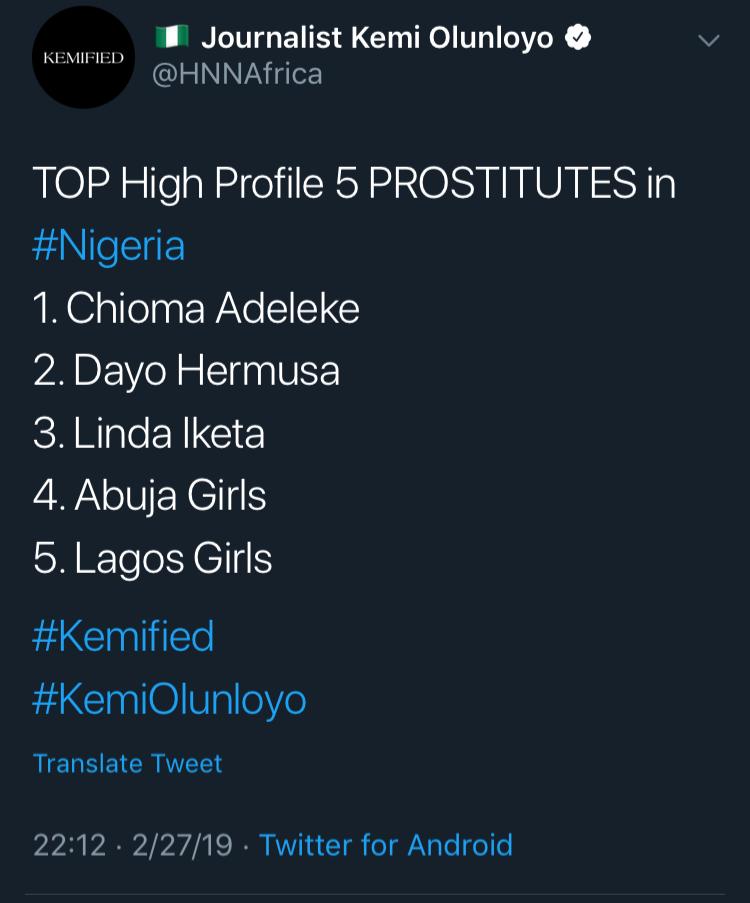
Task: Open the #Nigeria hashtag
Action: point(109,246)
